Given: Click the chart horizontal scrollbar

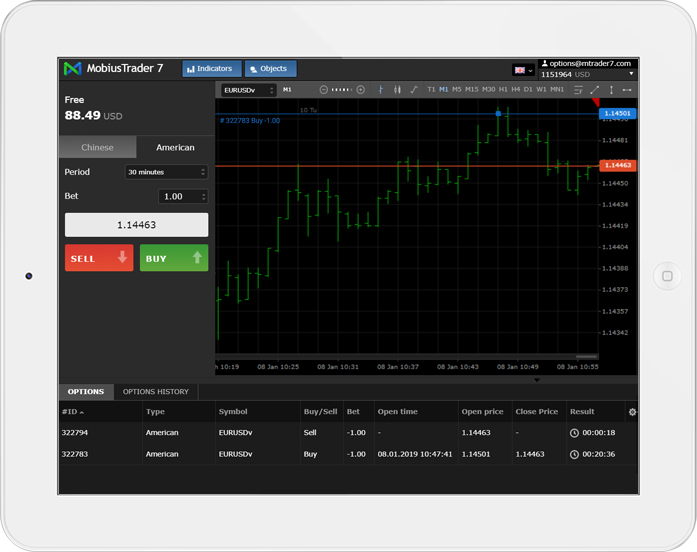Looking at the screenshot, I should (586, 356).
